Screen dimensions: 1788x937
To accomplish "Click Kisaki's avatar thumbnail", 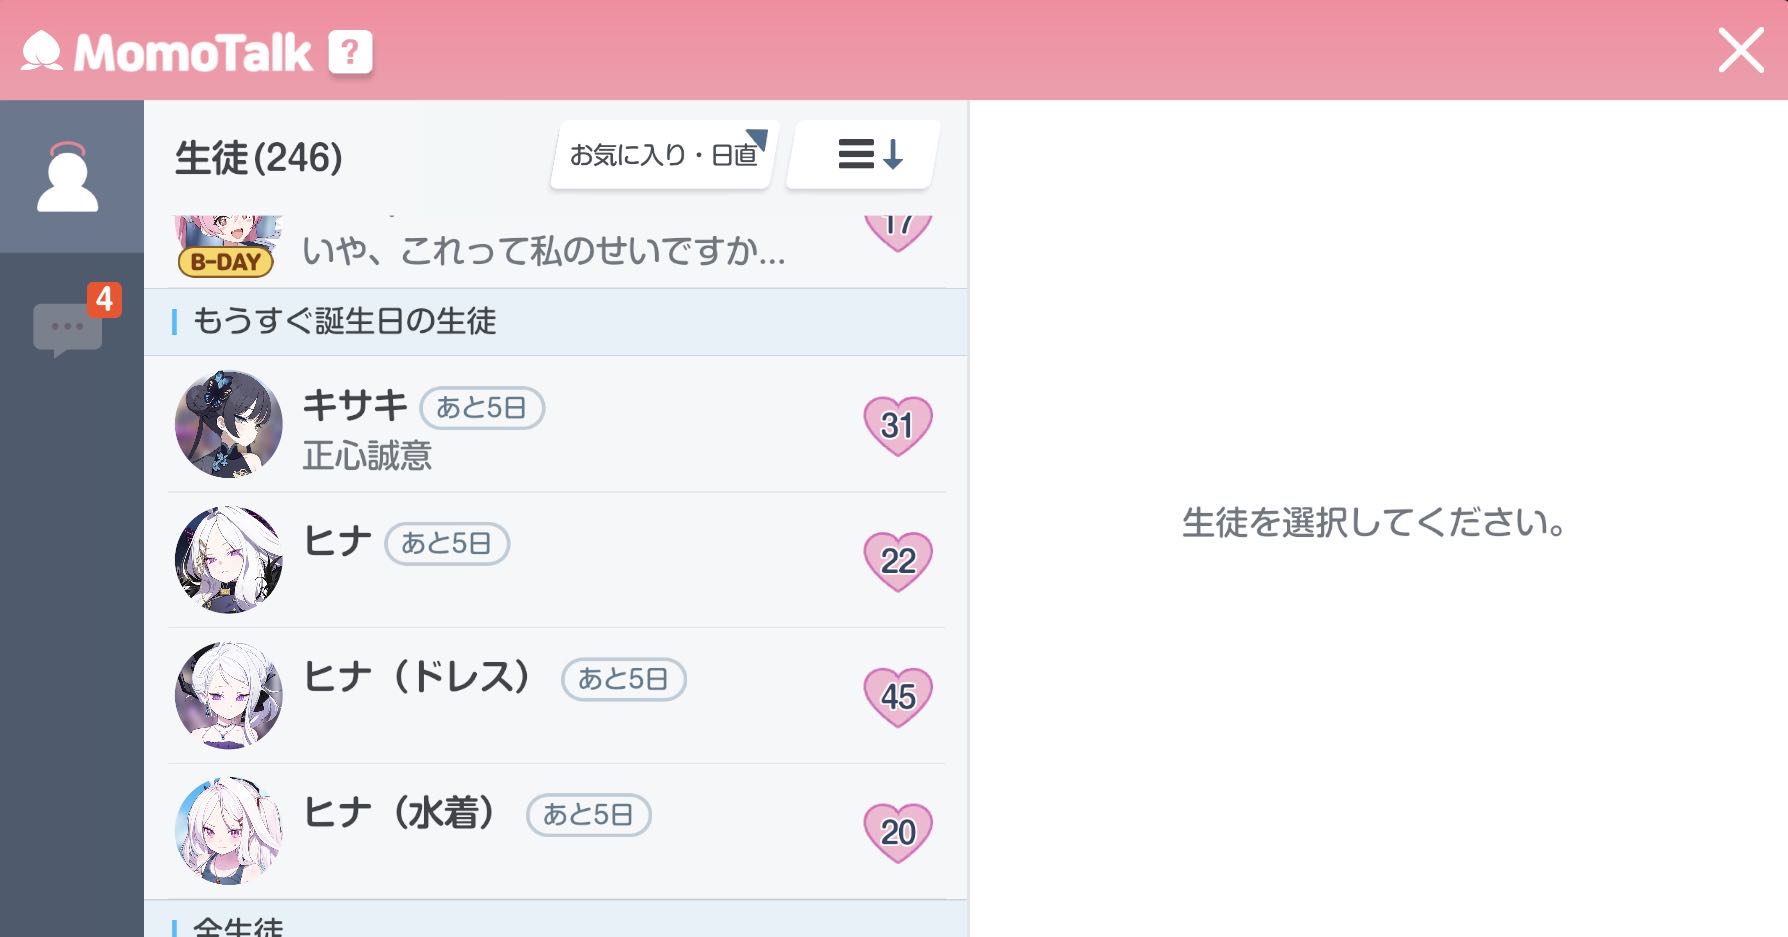I will pos(228,424).
